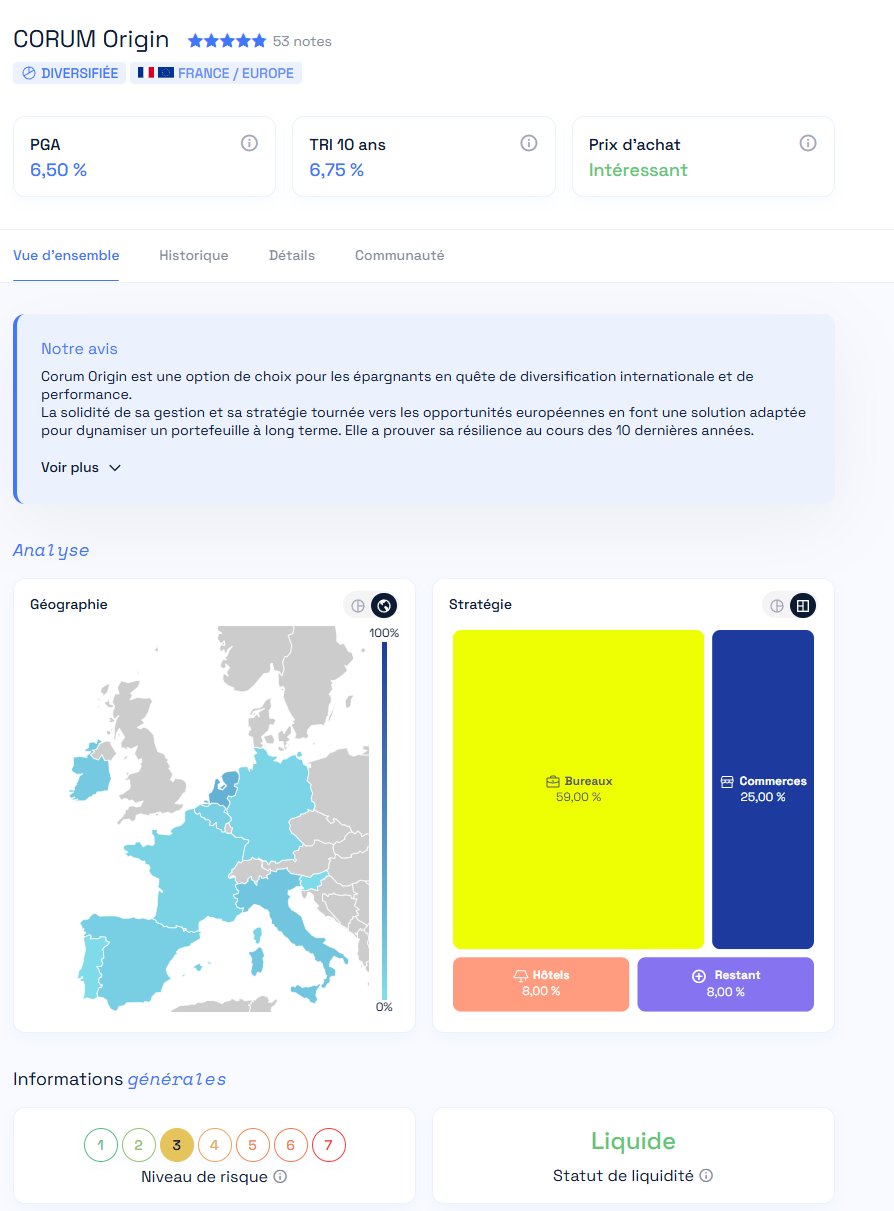Click the PGA 6,50 % value

(x=58, y=170)
